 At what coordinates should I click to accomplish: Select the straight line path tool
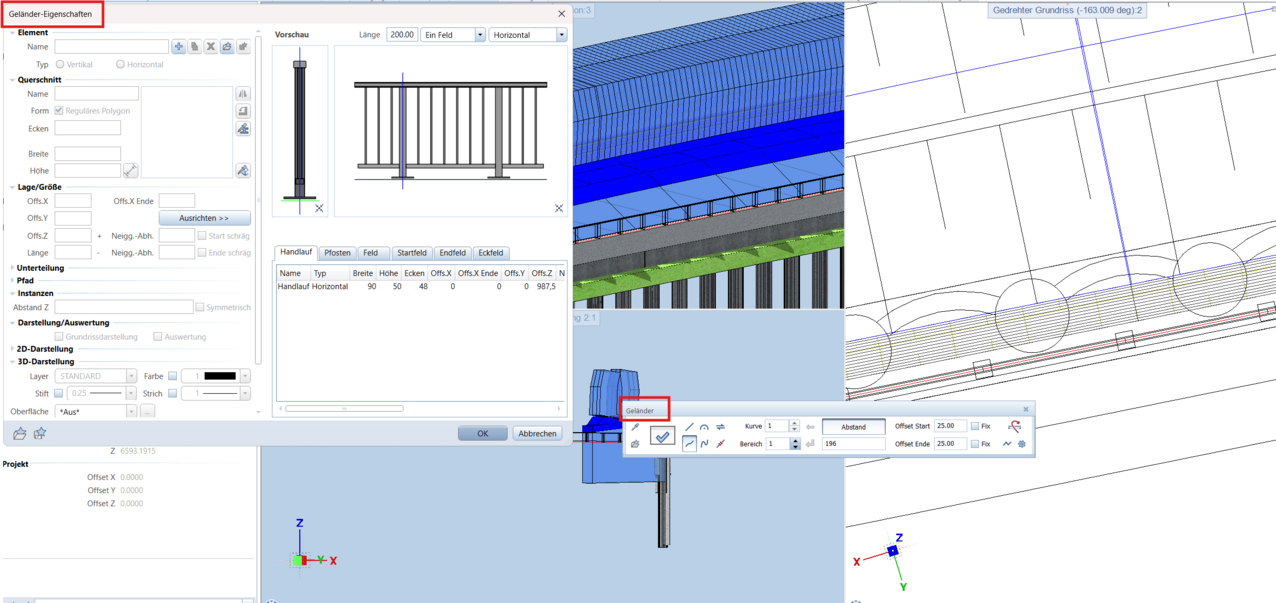(689, 427)
